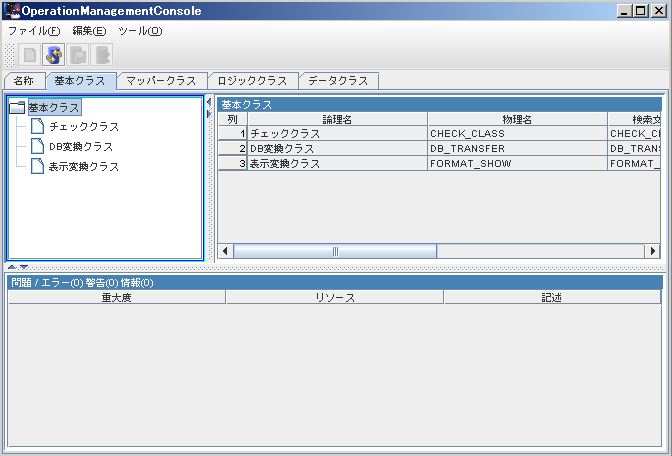Open the 編集(E) menu
The image size is (672, 456).
pos(89,31)
